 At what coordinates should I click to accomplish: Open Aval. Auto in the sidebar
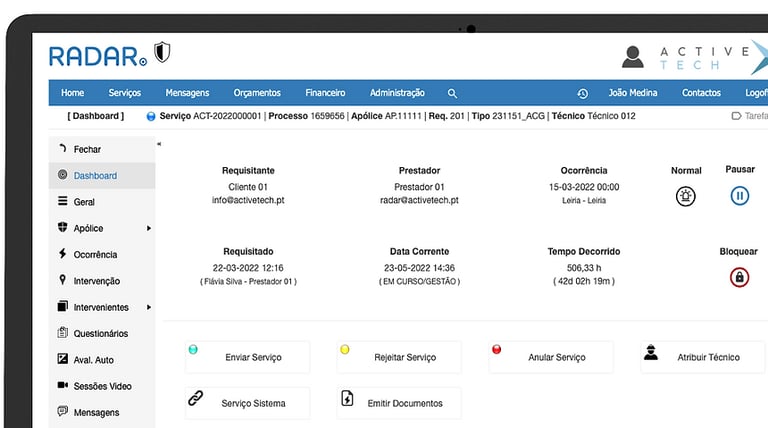[x=102, y=360]
